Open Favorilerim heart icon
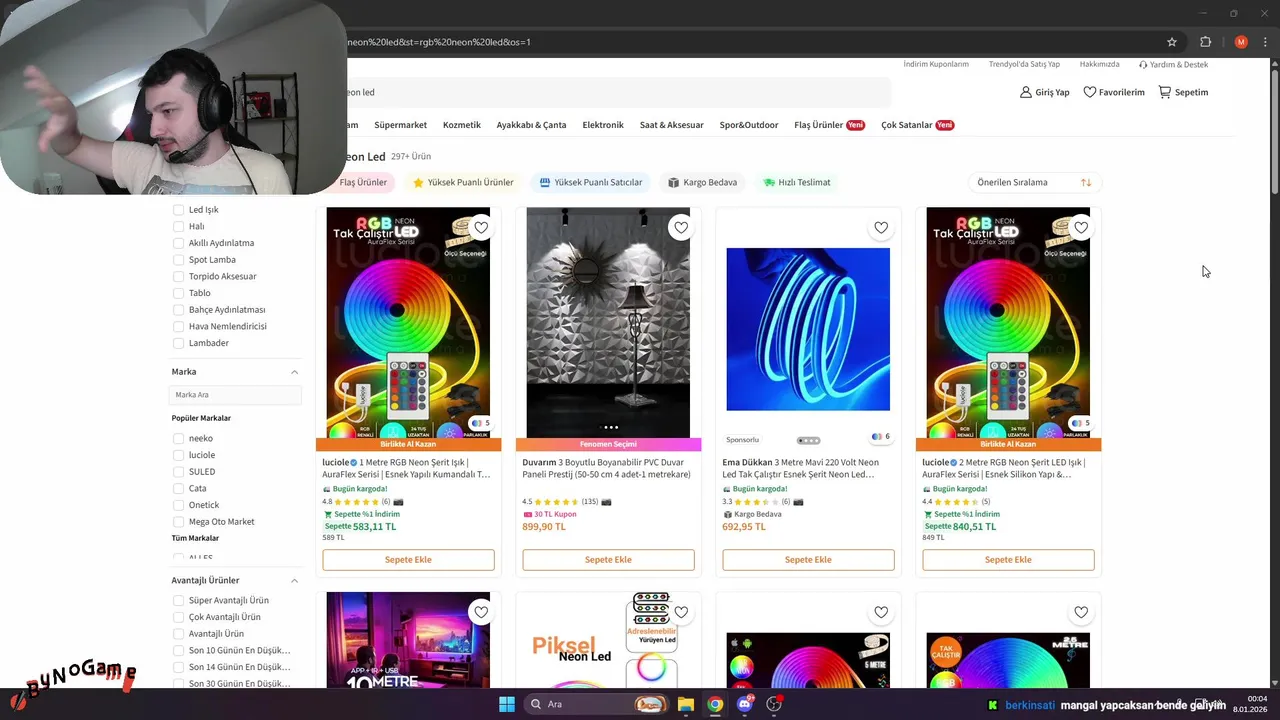The height and width of the screenshot is (720, 1280). click(1090, 92)
